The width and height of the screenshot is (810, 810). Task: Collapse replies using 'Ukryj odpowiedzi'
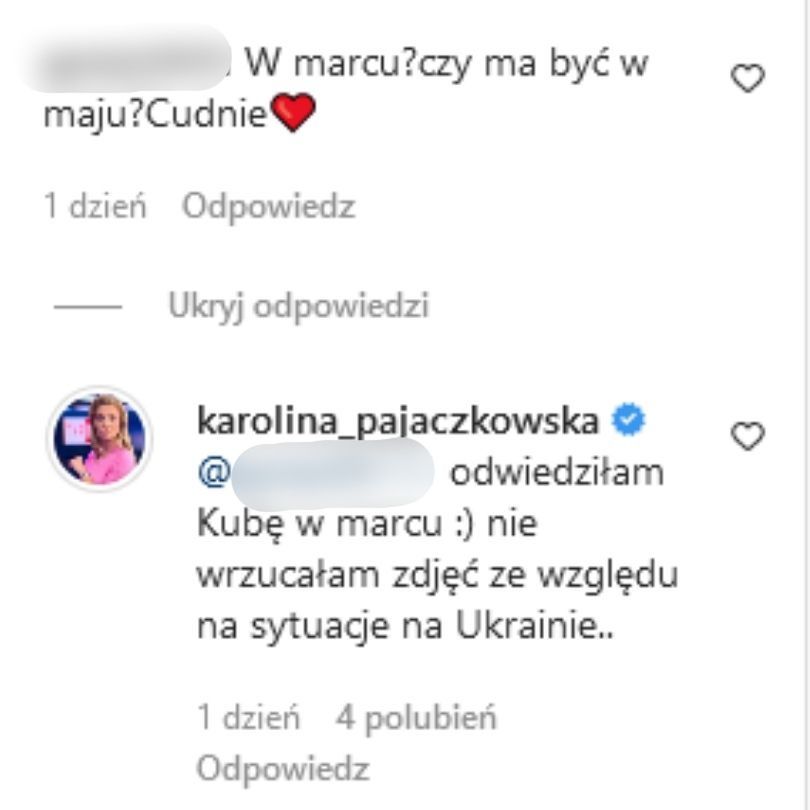299,305
